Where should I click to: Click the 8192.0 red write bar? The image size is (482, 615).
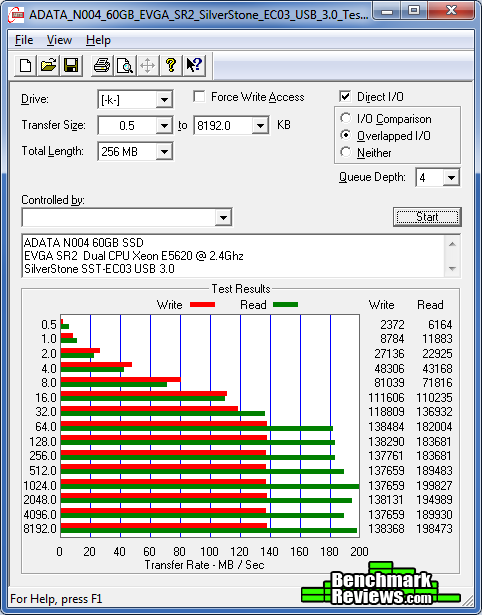click(x=164, y=526)
